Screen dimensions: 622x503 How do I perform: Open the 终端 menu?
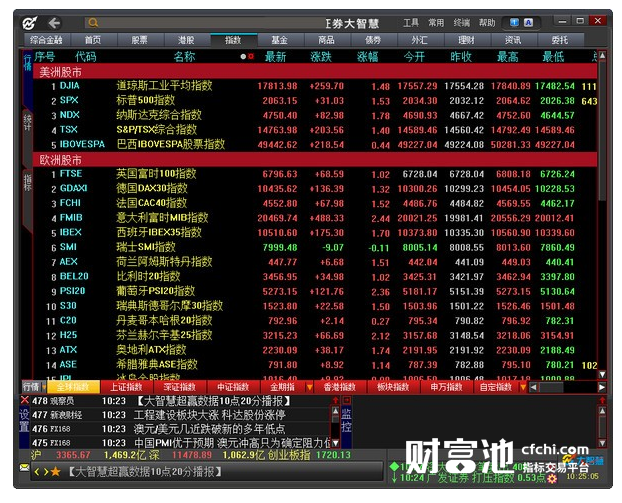(x=461, y=23)
